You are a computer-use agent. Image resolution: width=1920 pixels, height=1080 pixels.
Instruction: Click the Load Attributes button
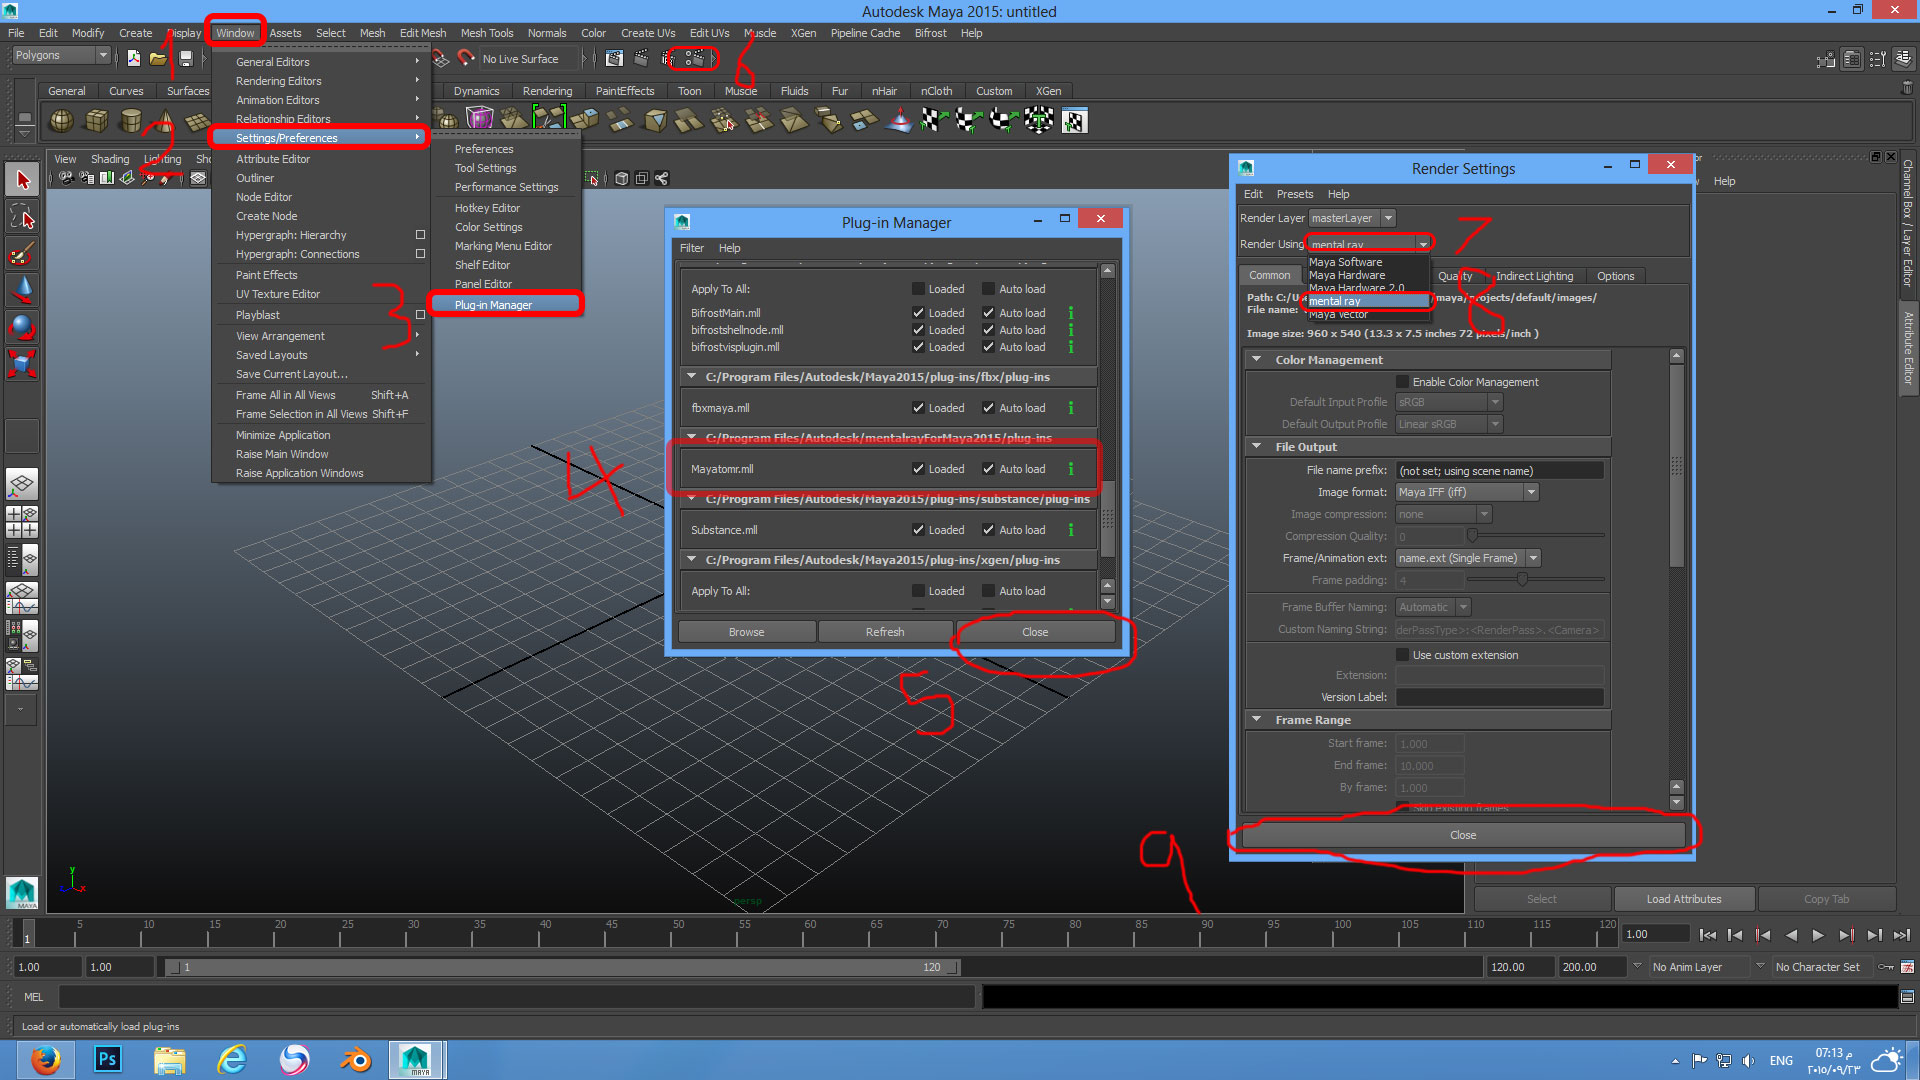click(1684, 899)
